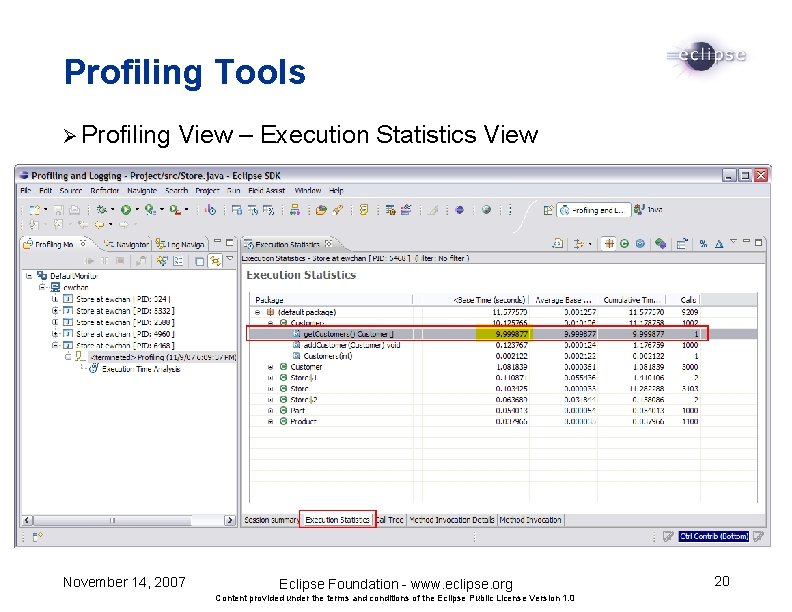Sort by the Calls column header

pos(683,300)
